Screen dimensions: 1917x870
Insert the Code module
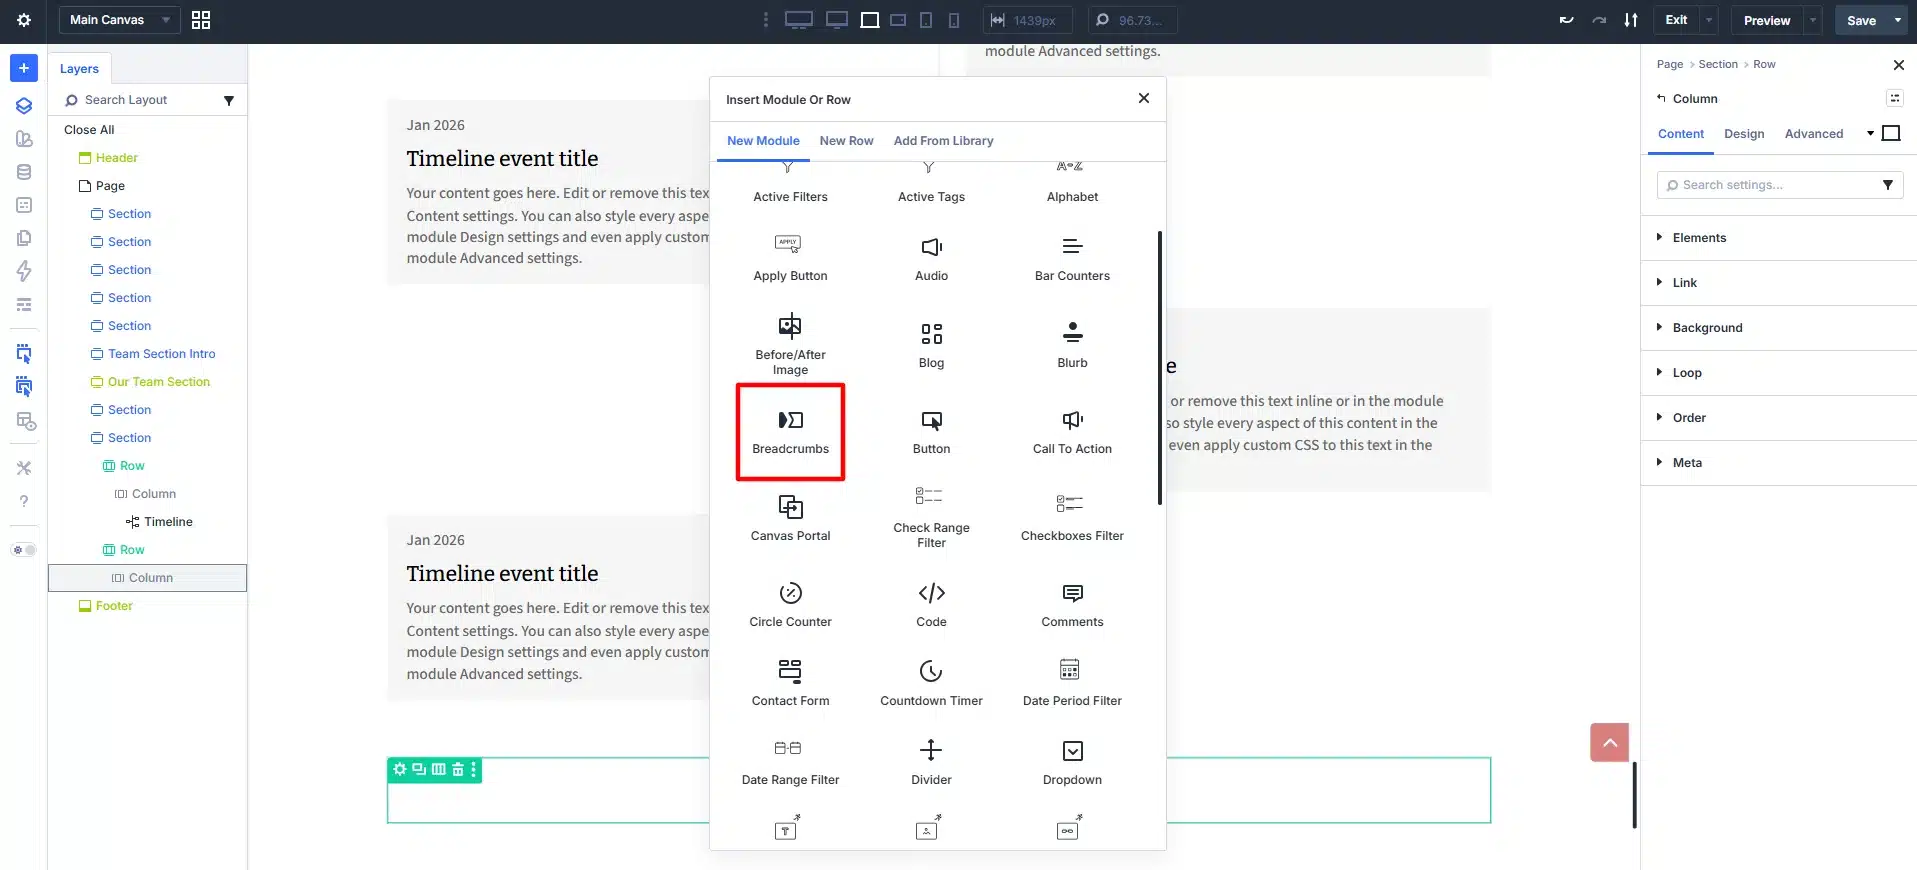tap(931, 605)
